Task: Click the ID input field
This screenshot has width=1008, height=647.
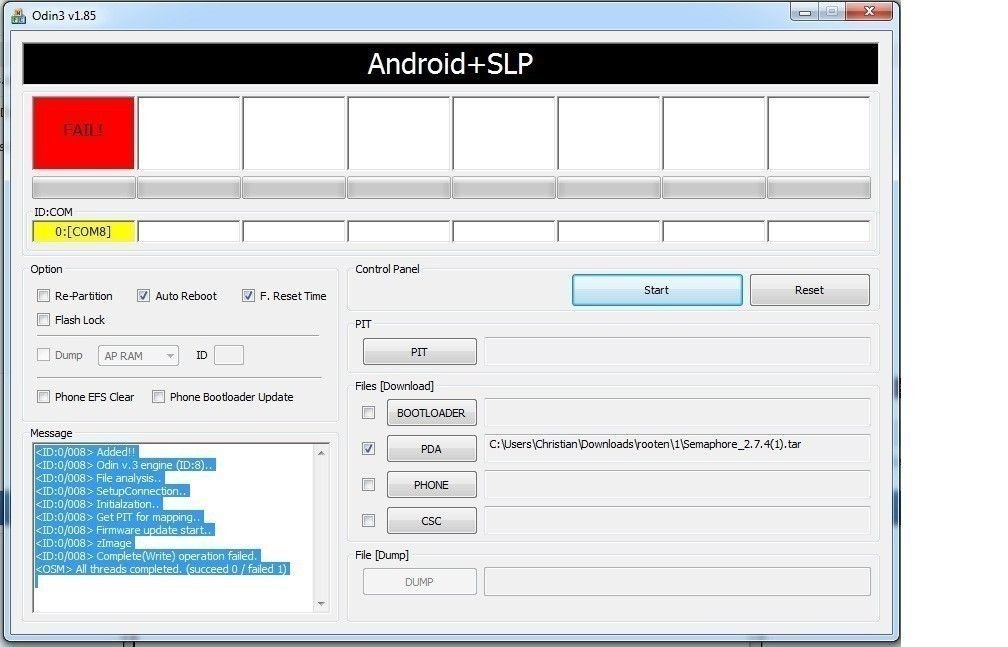Action: (229, 355)
